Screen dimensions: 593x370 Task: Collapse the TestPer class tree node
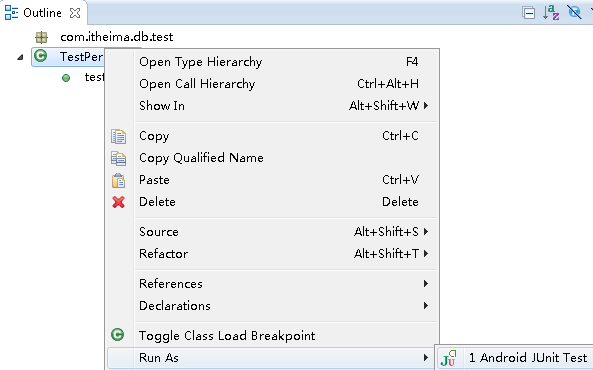20,58
